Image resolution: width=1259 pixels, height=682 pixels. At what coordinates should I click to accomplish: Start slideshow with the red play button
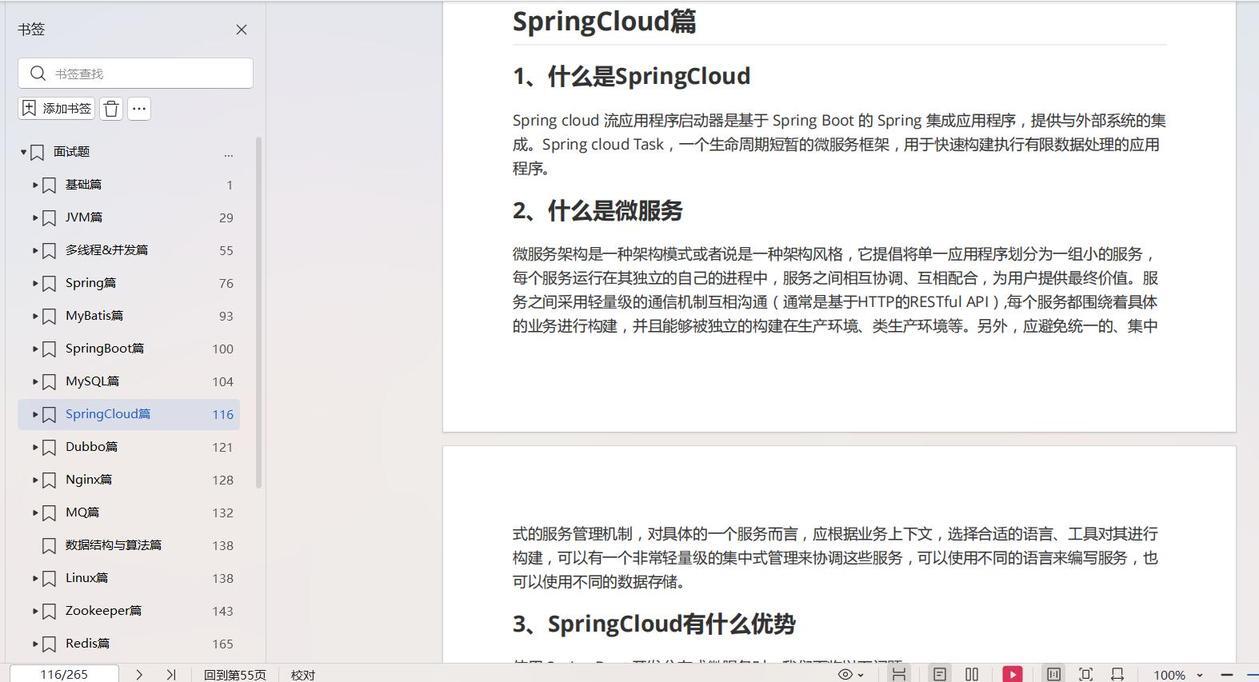(x=1013, y=674)
